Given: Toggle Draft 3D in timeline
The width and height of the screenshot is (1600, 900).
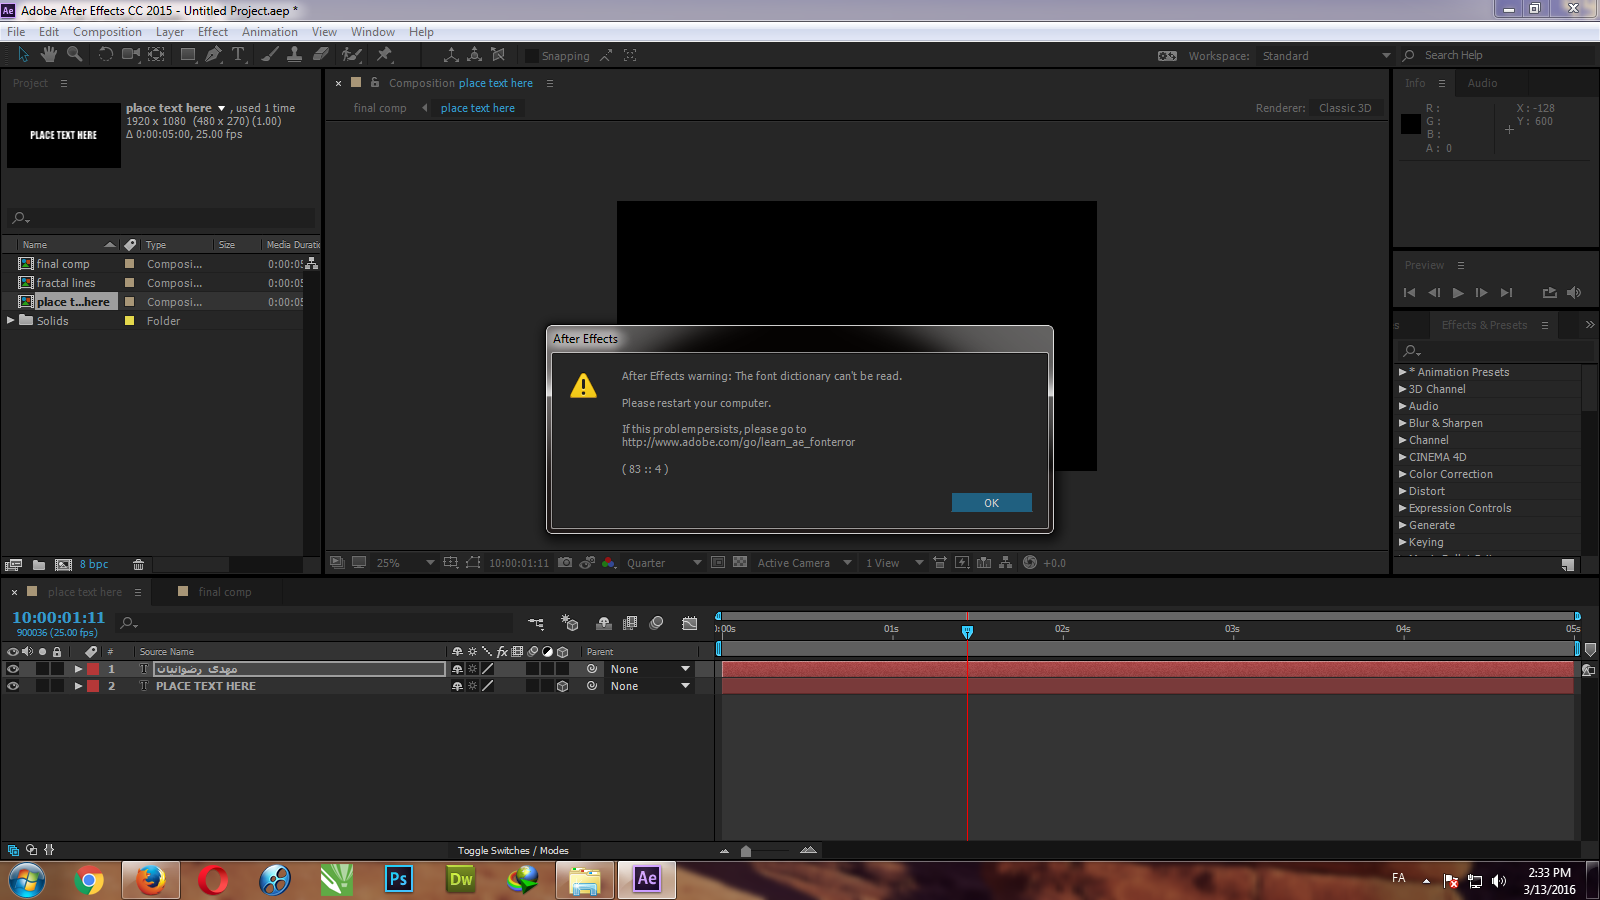Looking at the screenshot, I should pyautogui.click(x=570, y=623).
